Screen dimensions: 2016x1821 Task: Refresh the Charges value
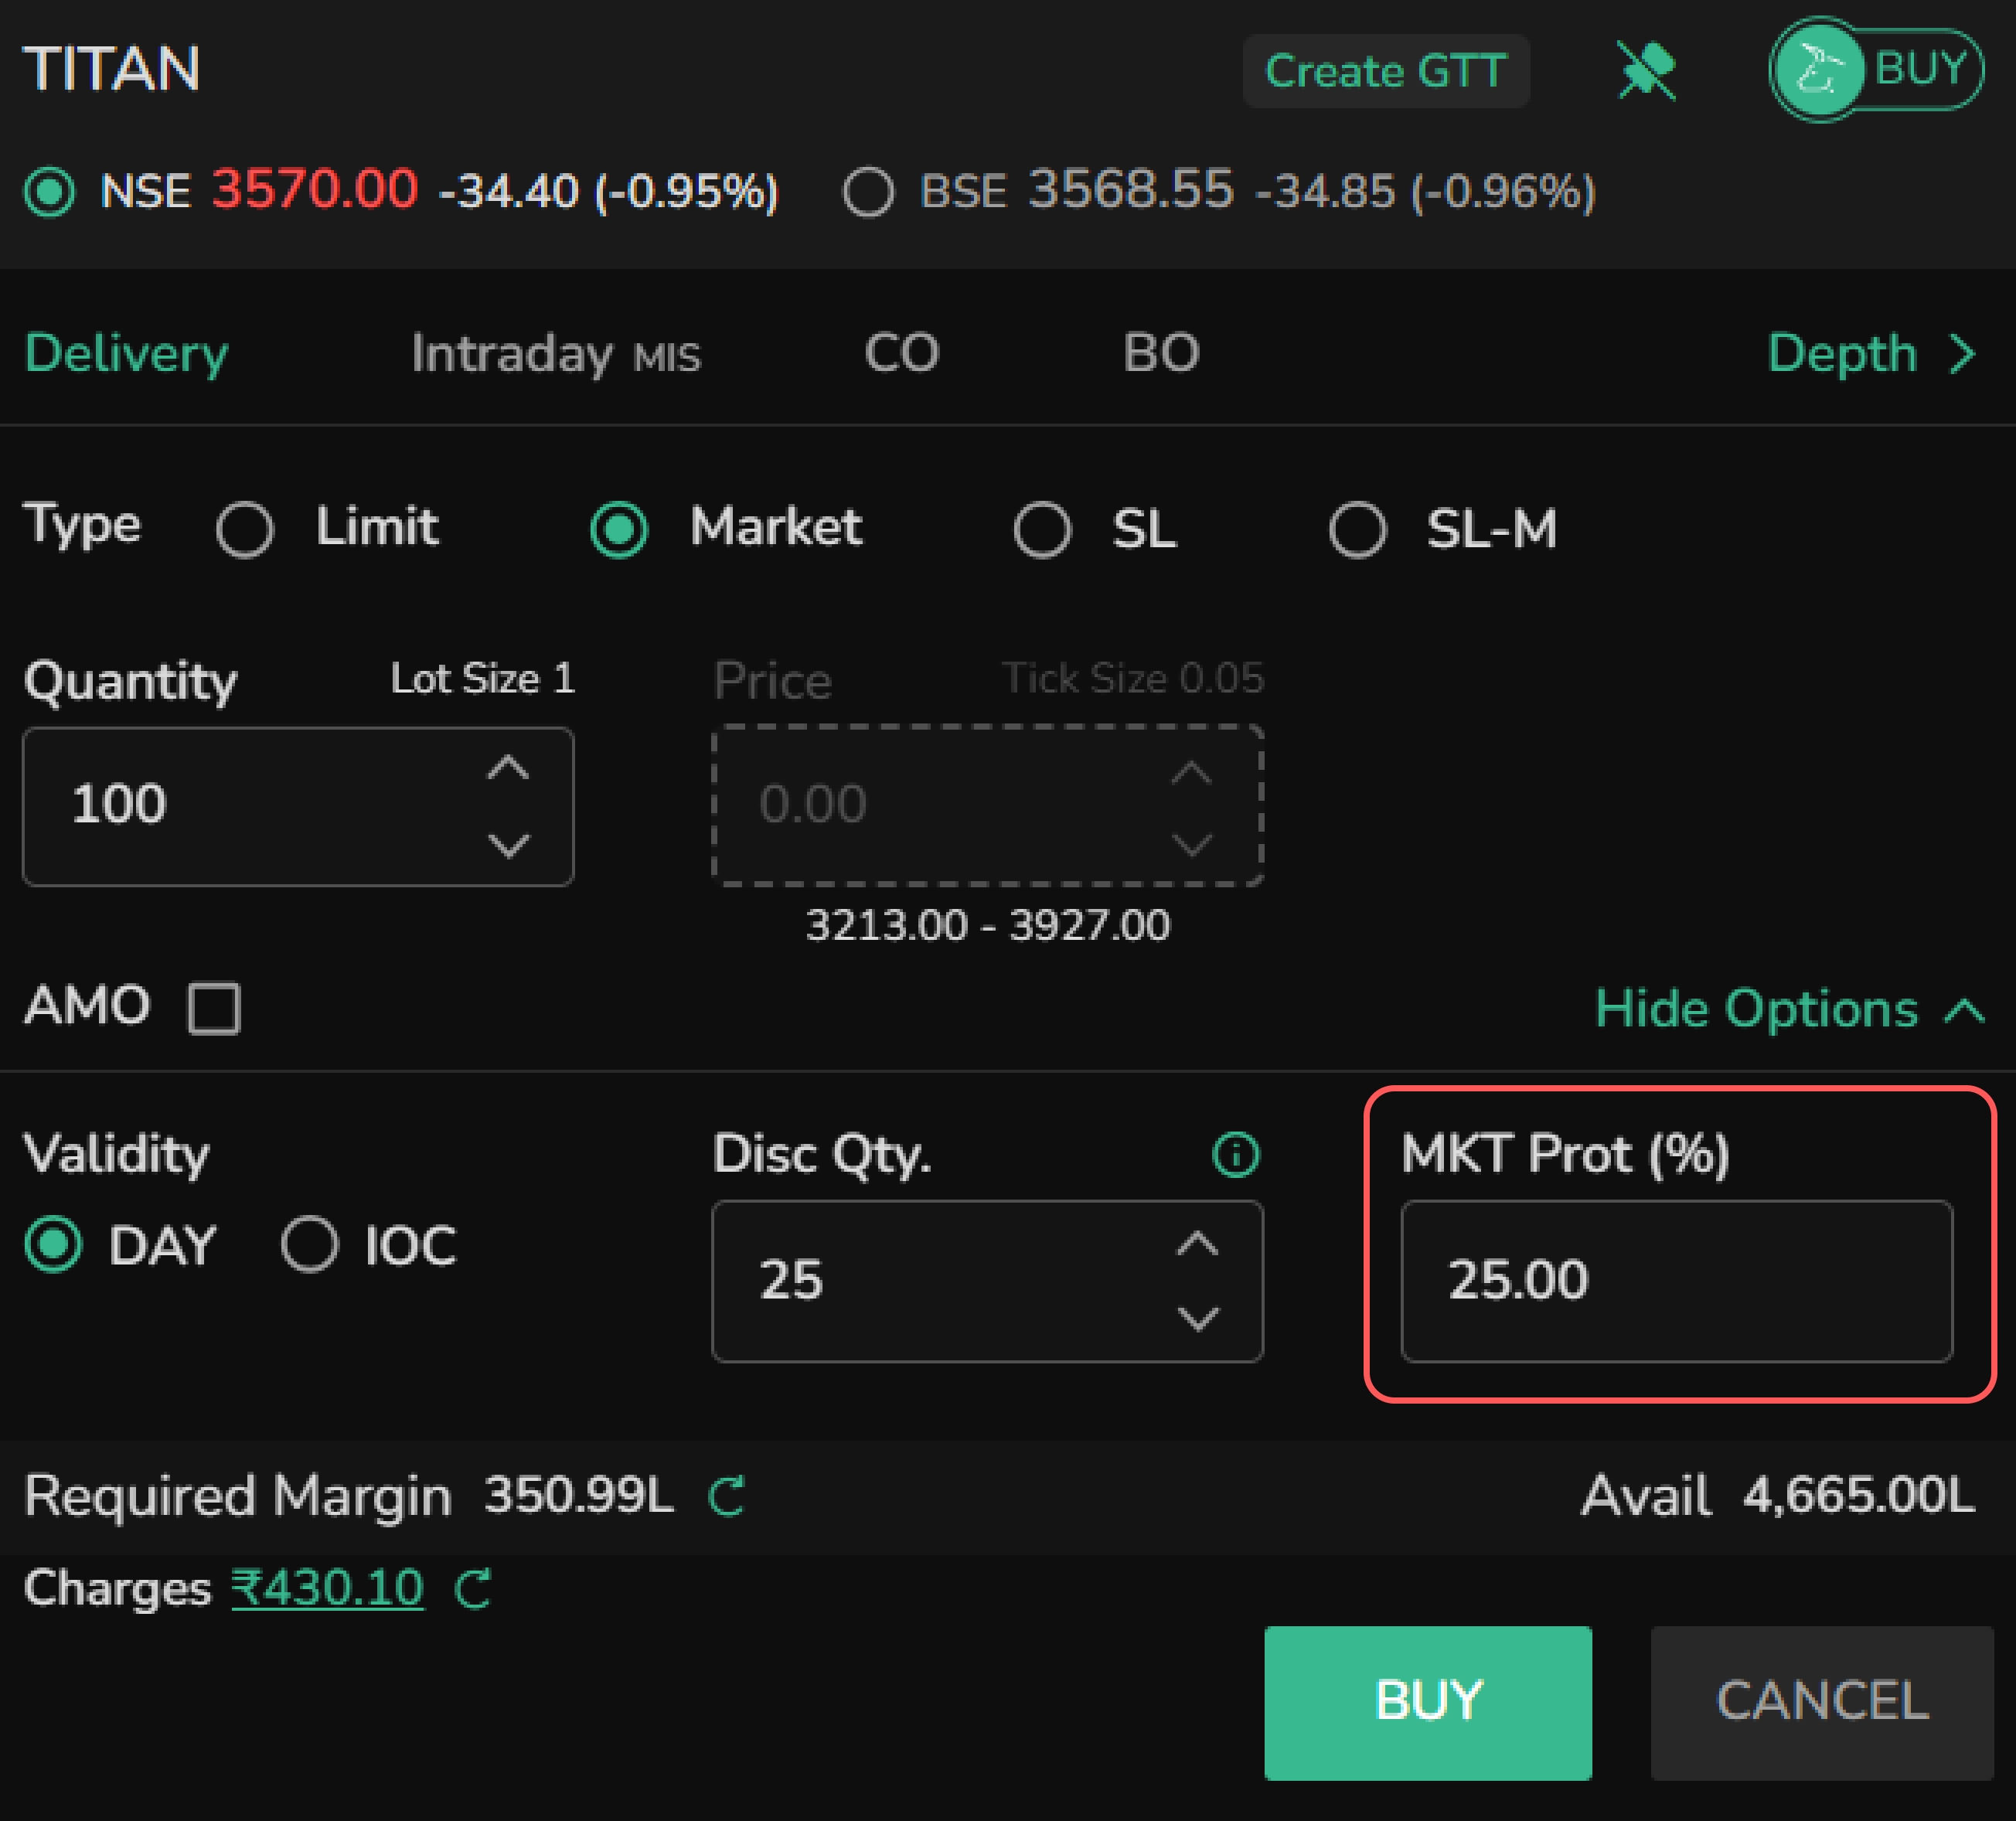(473, 1588)
